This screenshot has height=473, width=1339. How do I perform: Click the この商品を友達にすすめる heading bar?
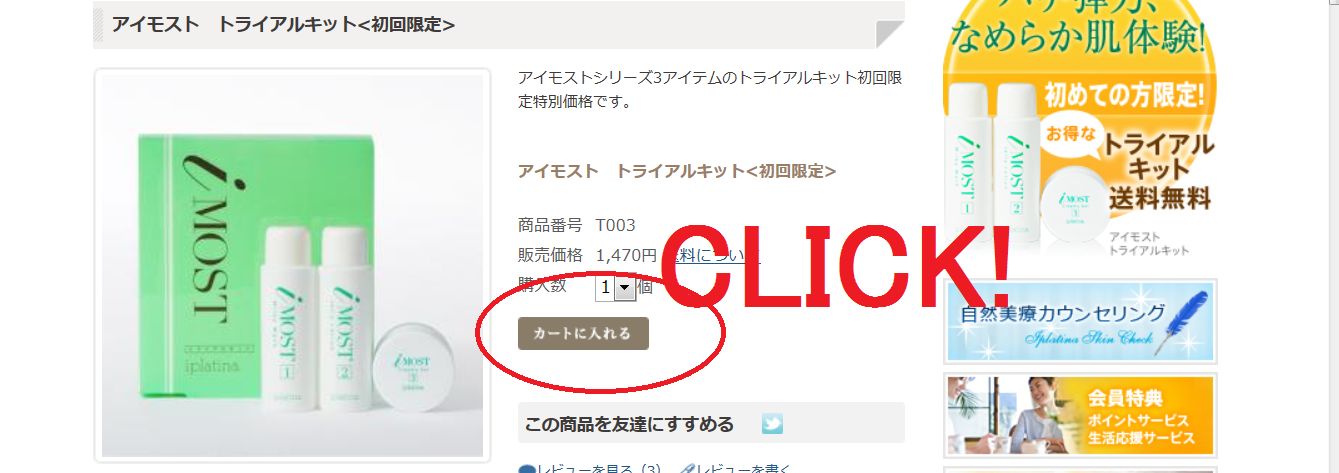[x=711, y=423]
